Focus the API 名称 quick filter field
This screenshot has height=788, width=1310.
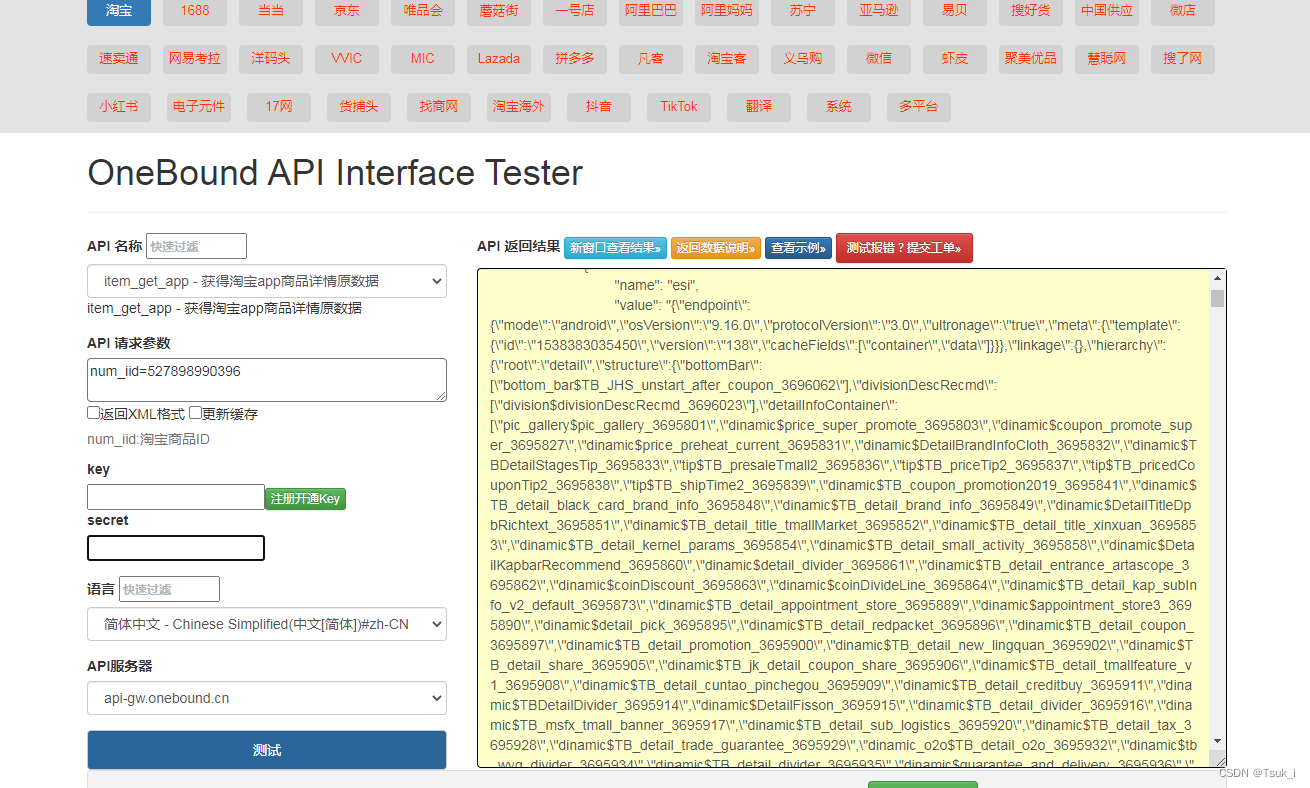point(196,246)
